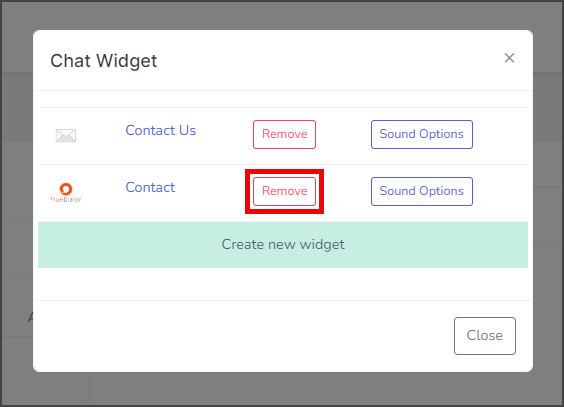Click the gray mail thumbnail of first widget

(66, 136)
